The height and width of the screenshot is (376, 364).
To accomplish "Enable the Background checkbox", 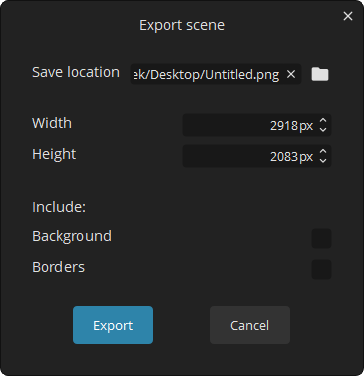I will (x=321, y=238).
